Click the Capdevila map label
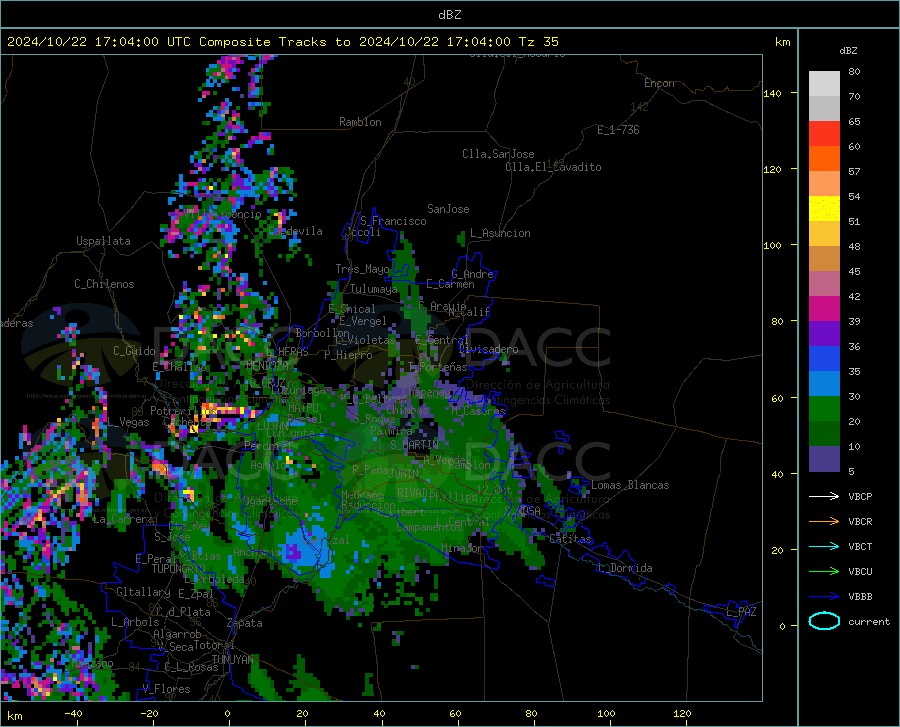This screenshot has width=900, height=727. coord(296,231)
